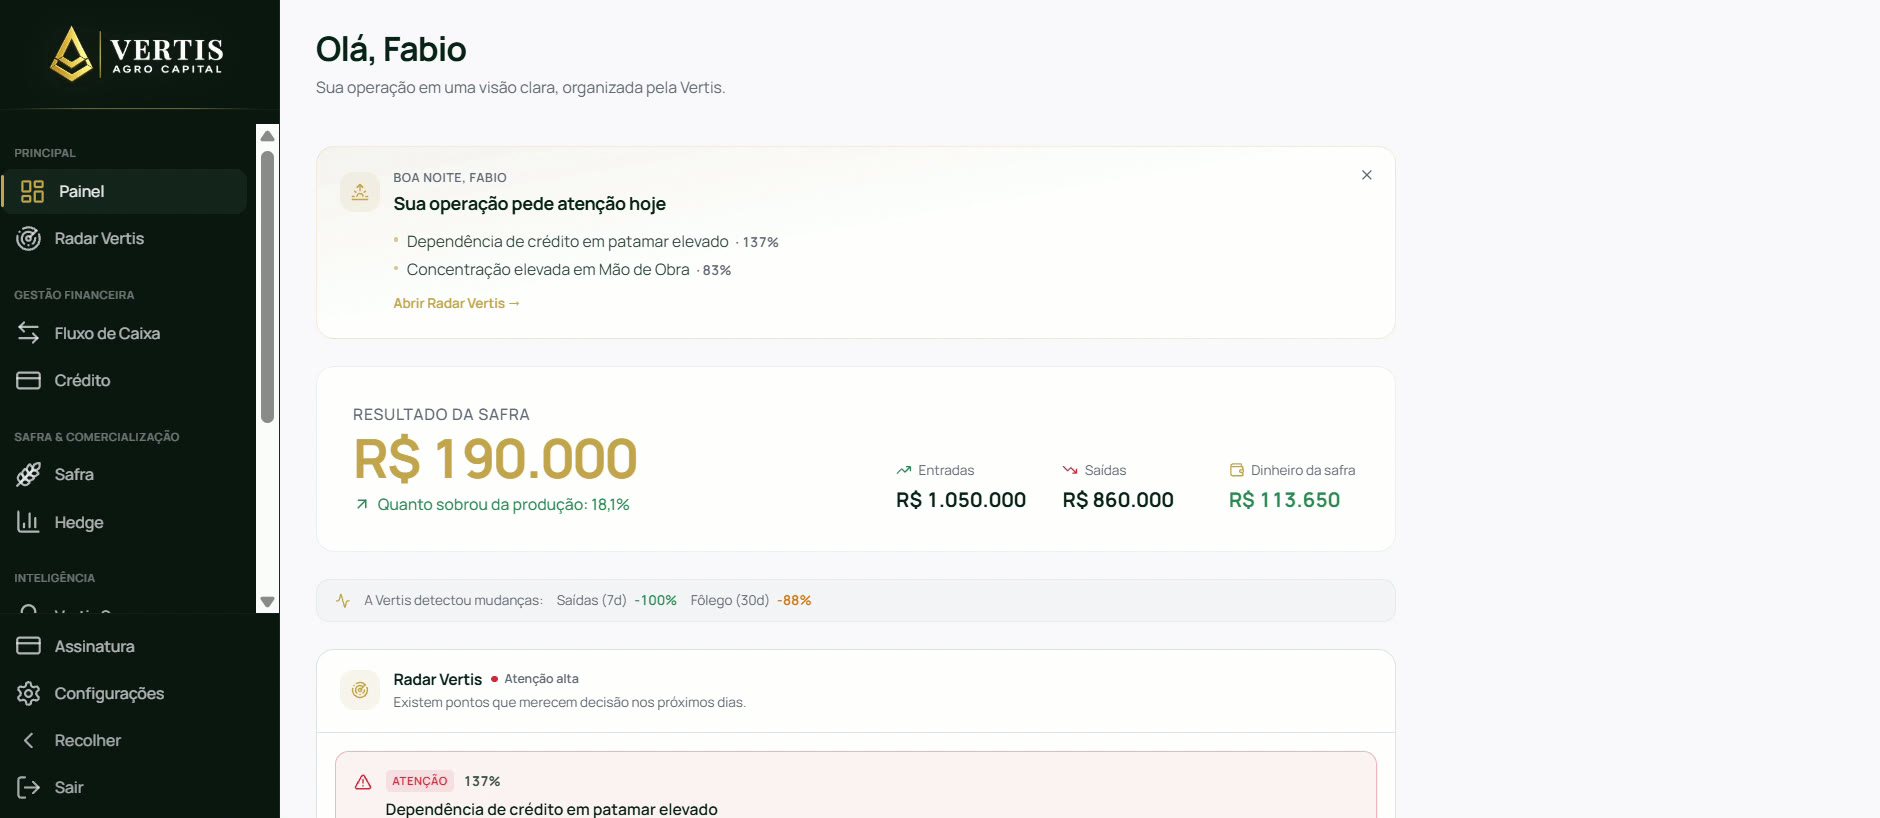Go to Radar Vertis in the sidebar
This screenshot has height=818, width=1880.
(124, 238)
